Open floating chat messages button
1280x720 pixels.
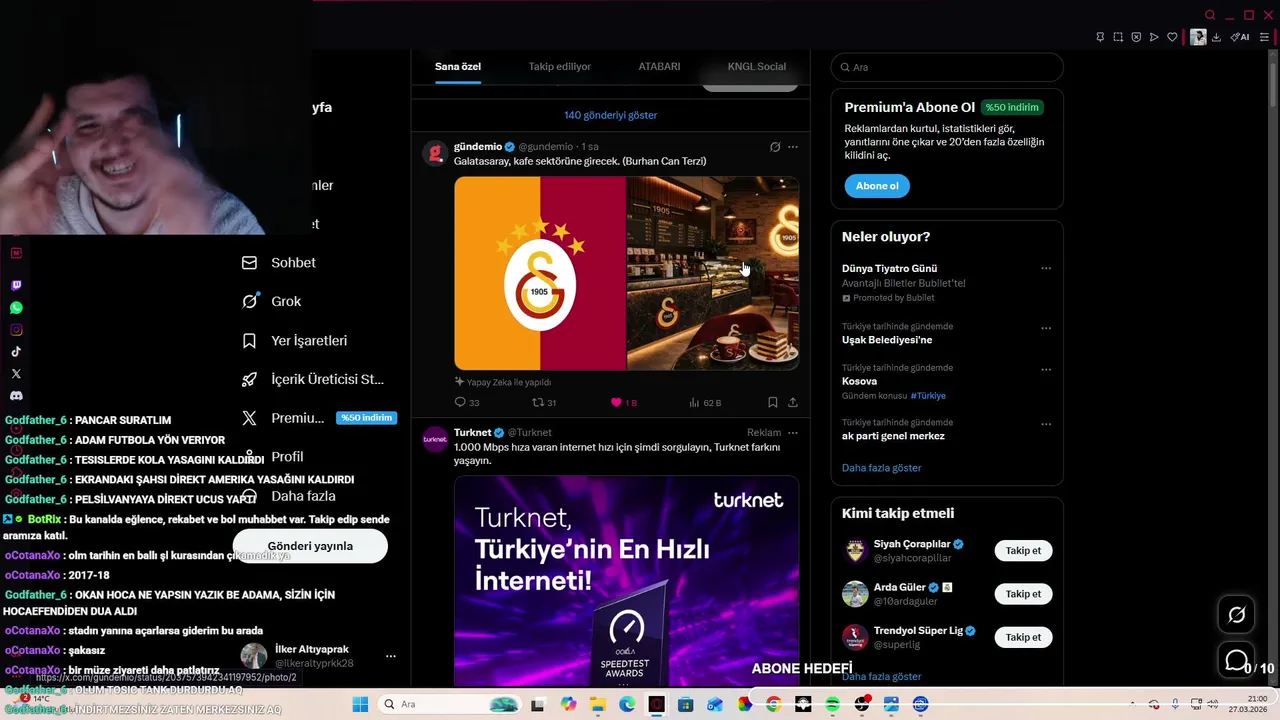click(1236, 661)
